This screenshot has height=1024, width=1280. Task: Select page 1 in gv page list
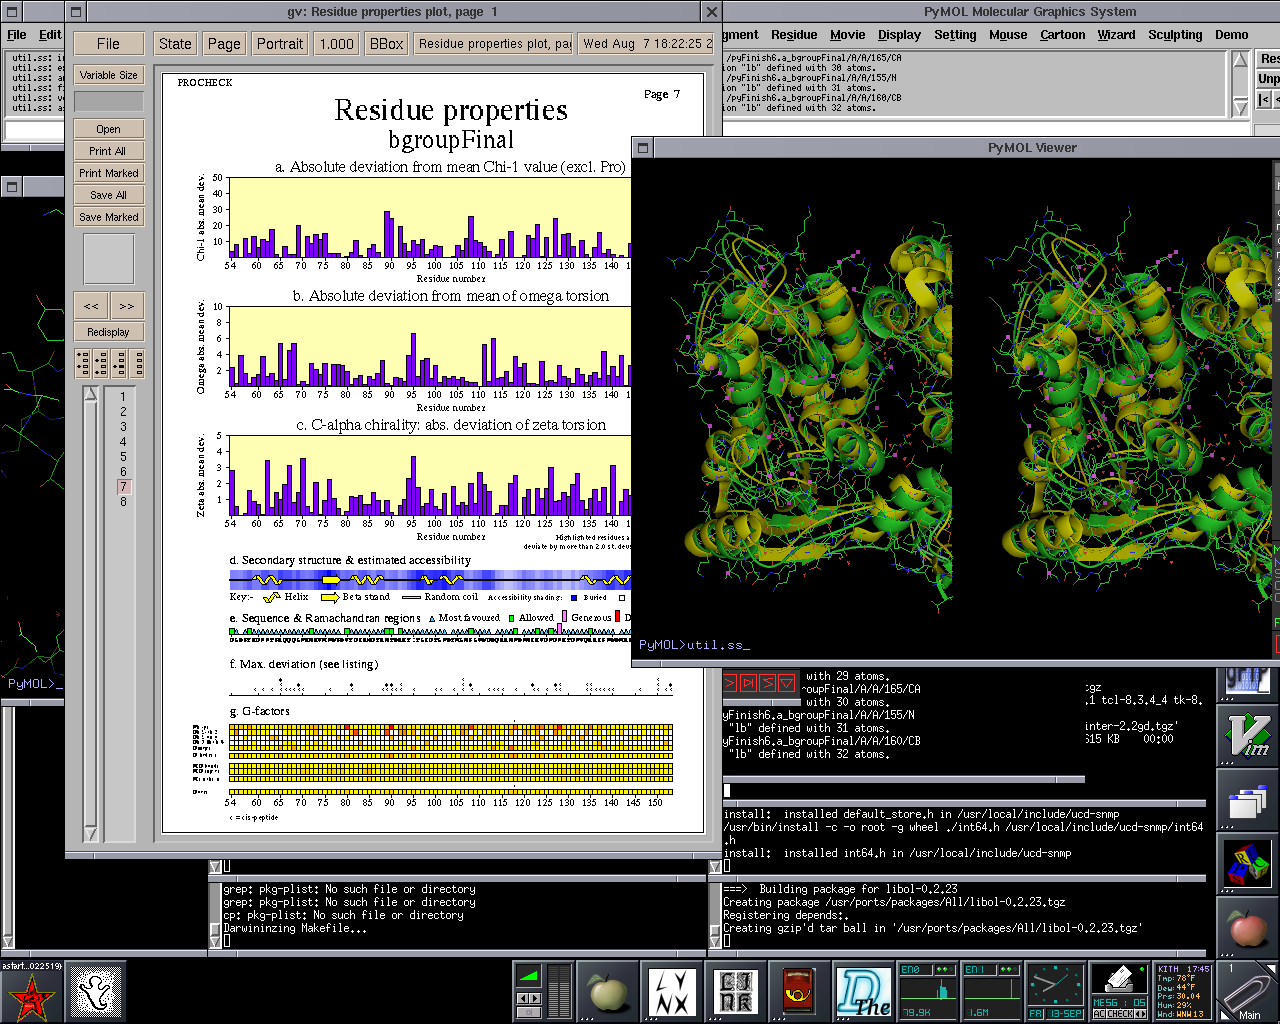pyautogui.click(x=123, y=397)
